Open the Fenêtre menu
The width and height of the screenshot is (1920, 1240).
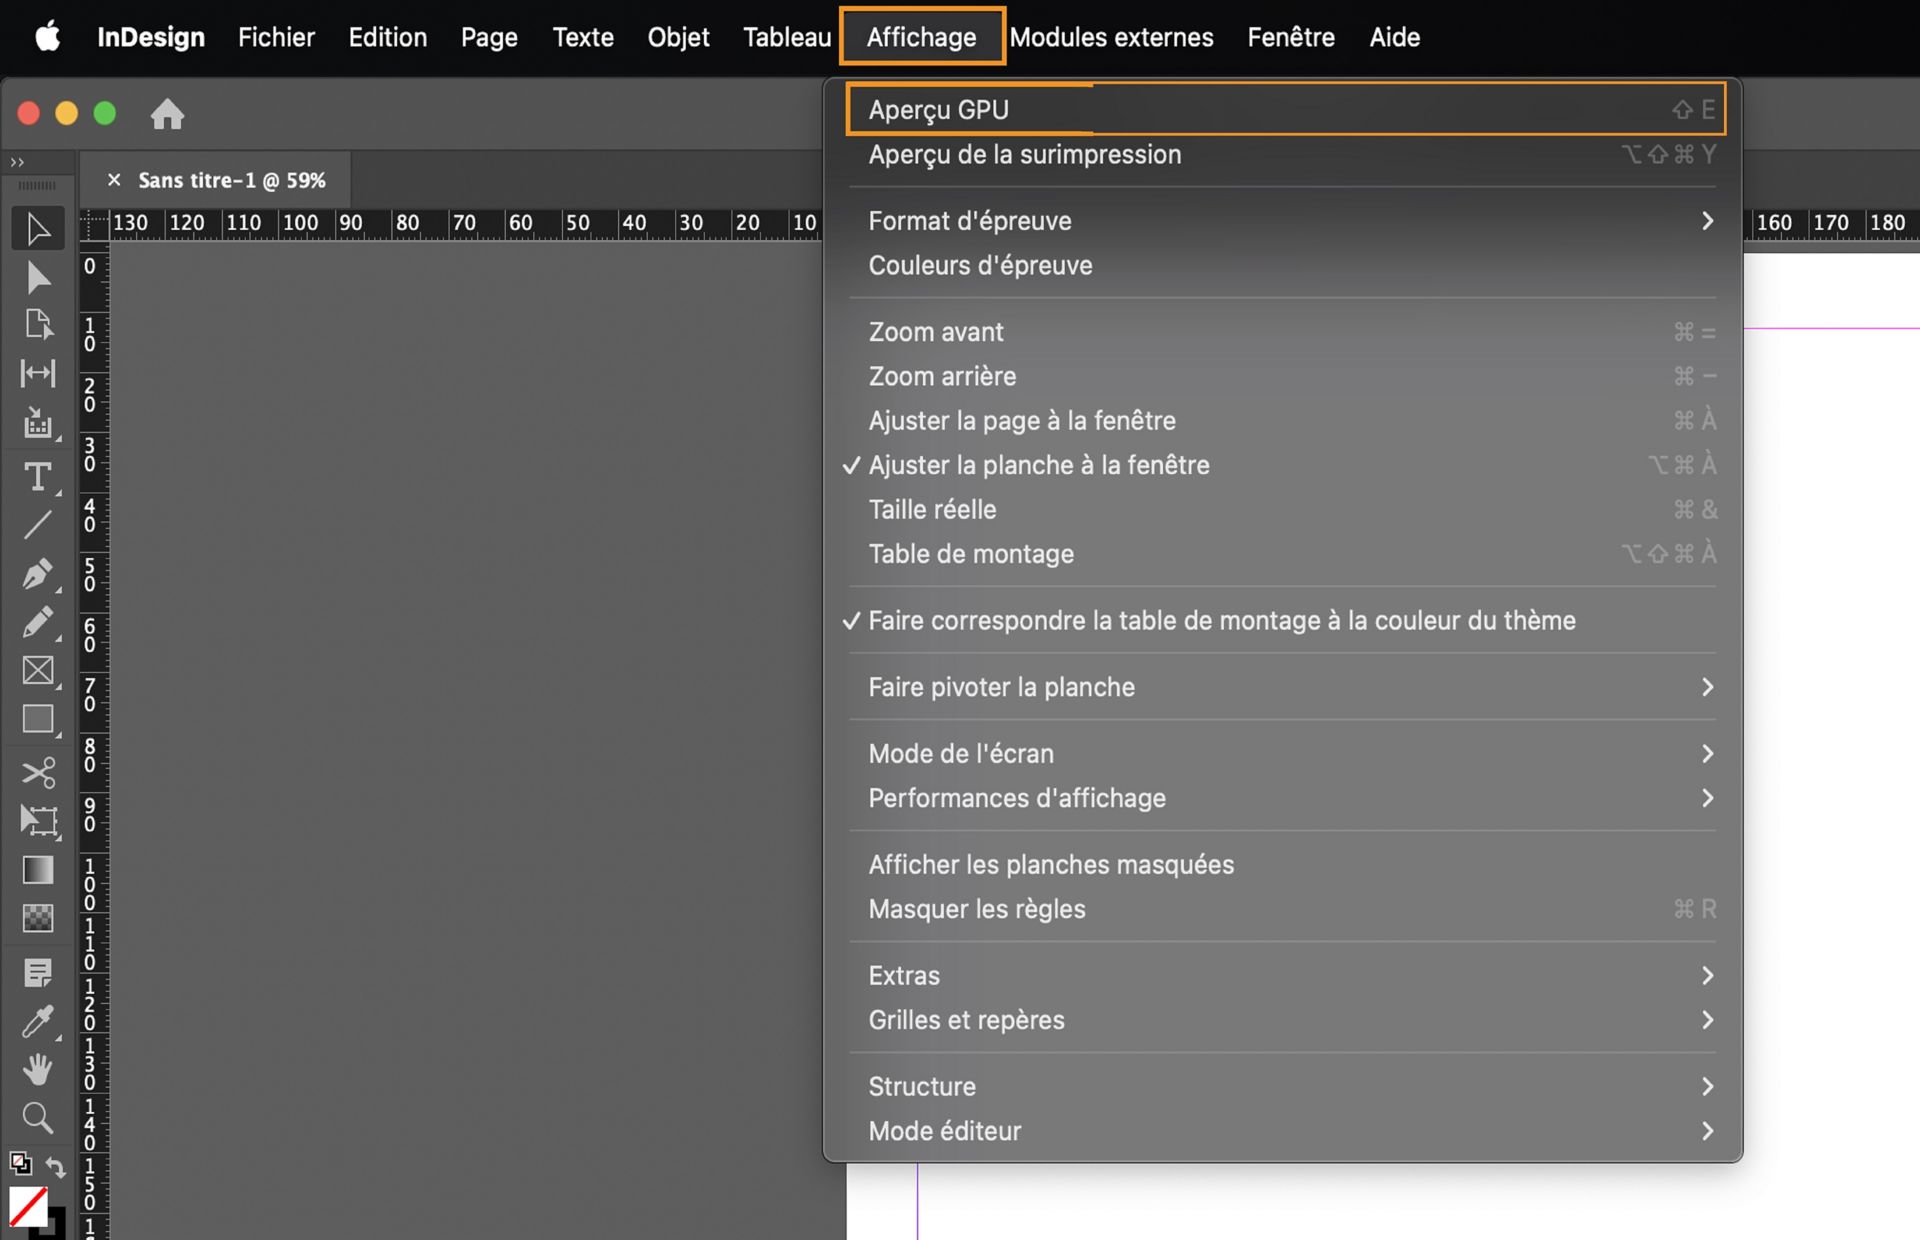1290,37
